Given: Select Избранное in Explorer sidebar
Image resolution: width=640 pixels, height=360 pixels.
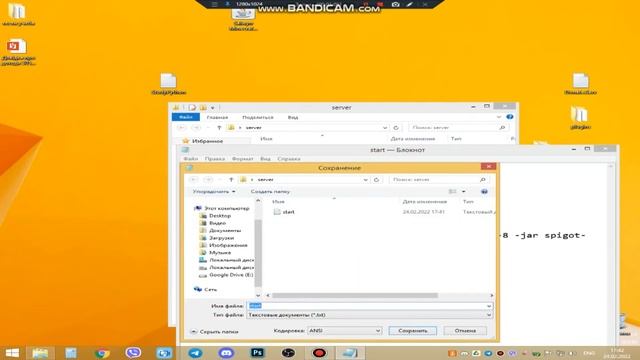Looking at the screenshot, I should [203, 141].
